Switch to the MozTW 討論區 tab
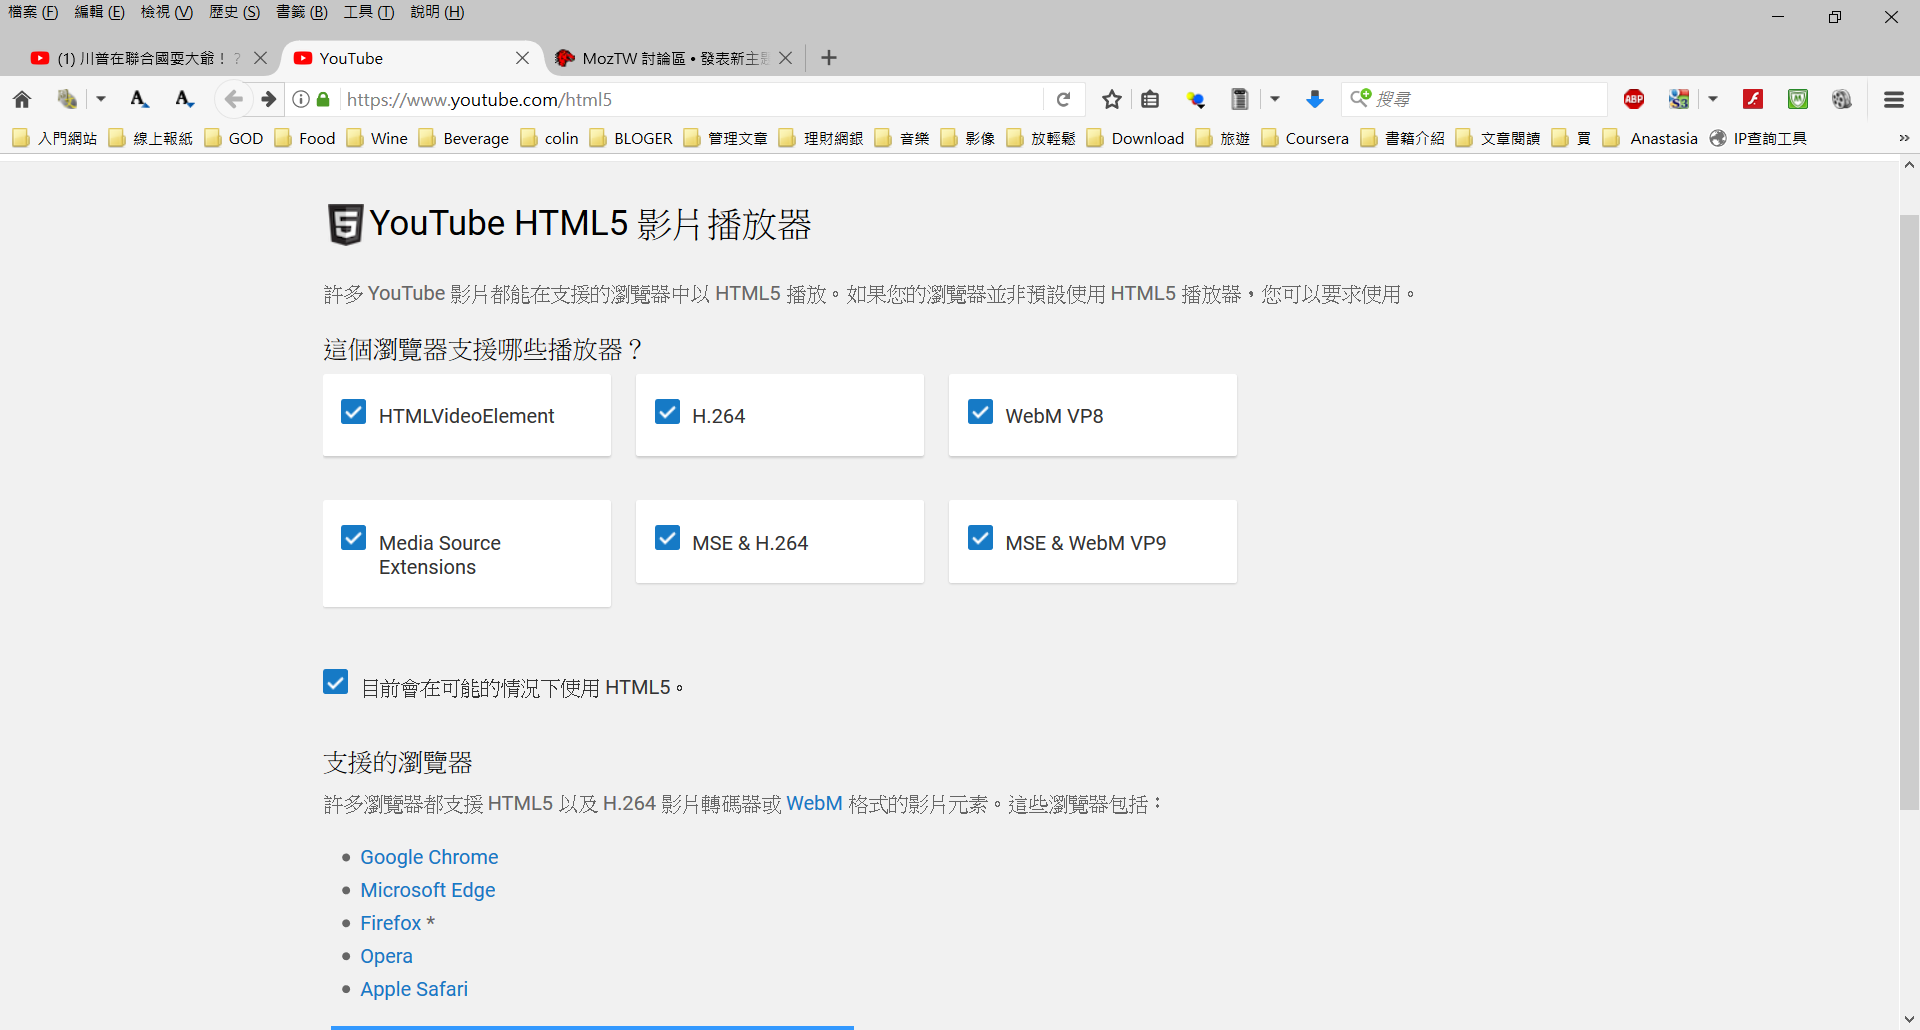 [664, 58]
